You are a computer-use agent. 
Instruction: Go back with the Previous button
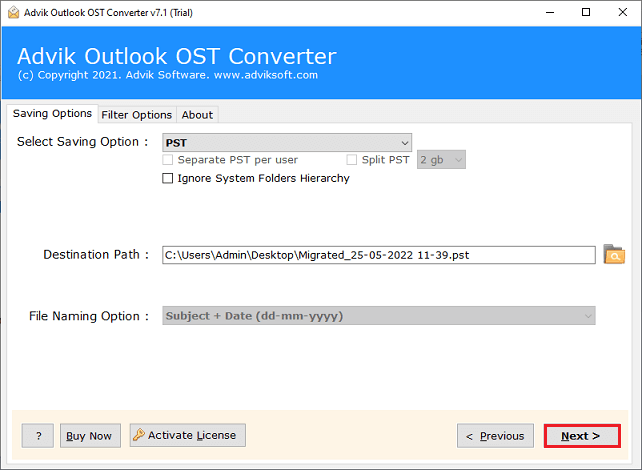point(495,436)
